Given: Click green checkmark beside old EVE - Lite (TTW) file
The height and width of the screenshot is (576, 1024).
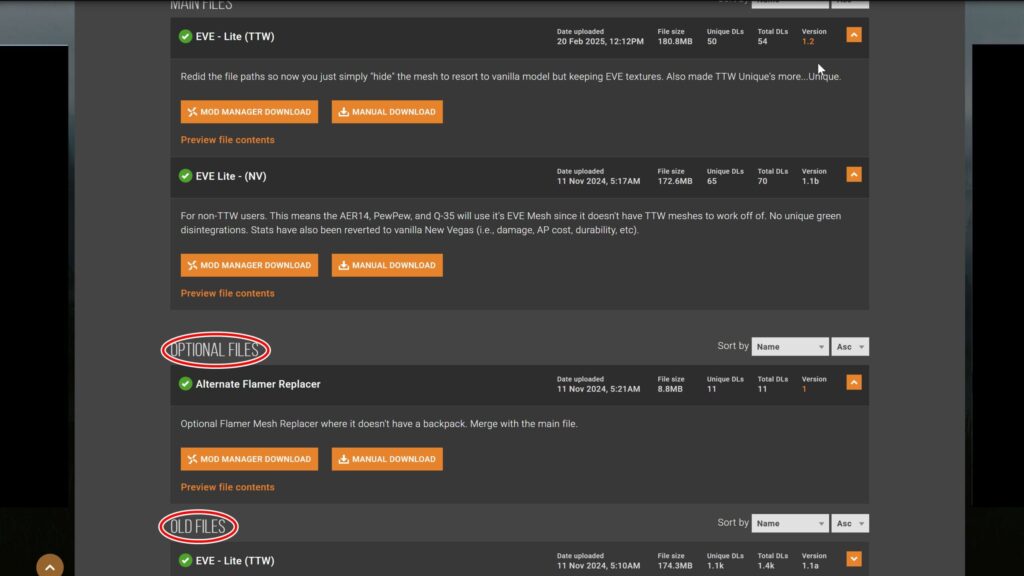Looking at the screenshot, I should pos(185,561).
